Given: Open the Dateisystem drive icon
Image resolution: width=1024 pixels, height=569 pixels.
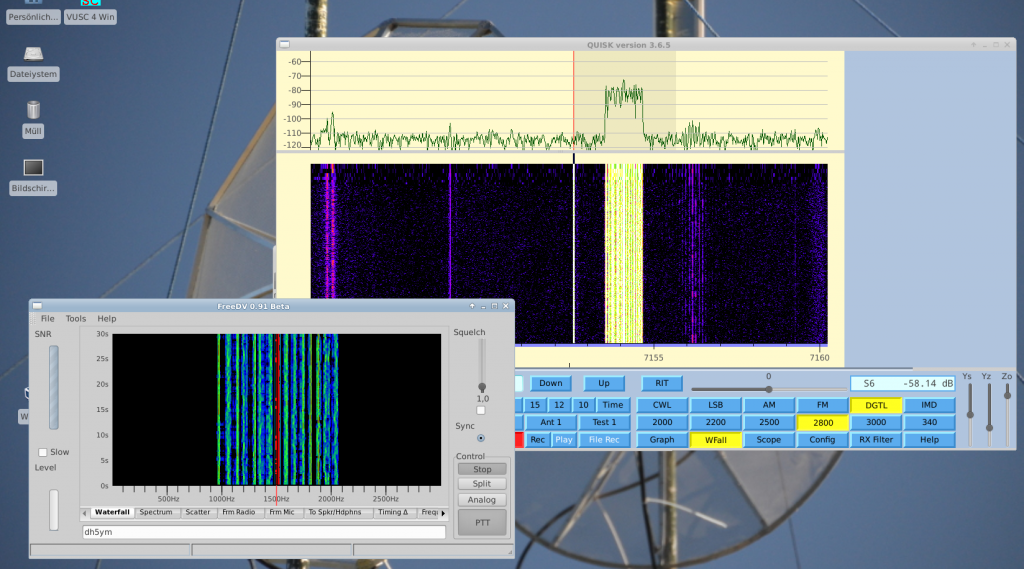Looking at the screenshot, I should (33, 55).
